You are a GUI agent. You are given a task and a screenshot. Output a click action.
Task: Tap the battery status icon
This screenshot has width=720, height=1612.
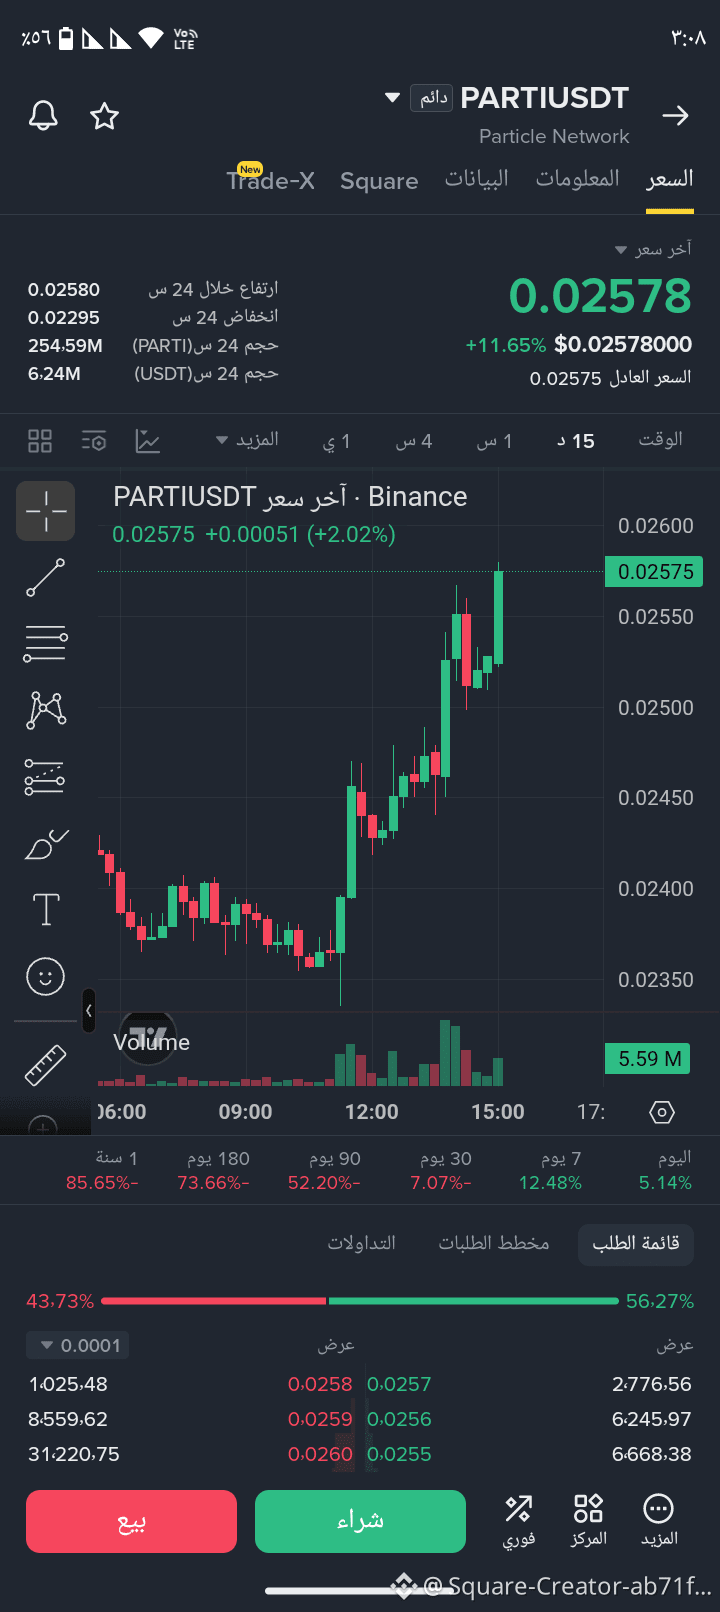point(66,38)
